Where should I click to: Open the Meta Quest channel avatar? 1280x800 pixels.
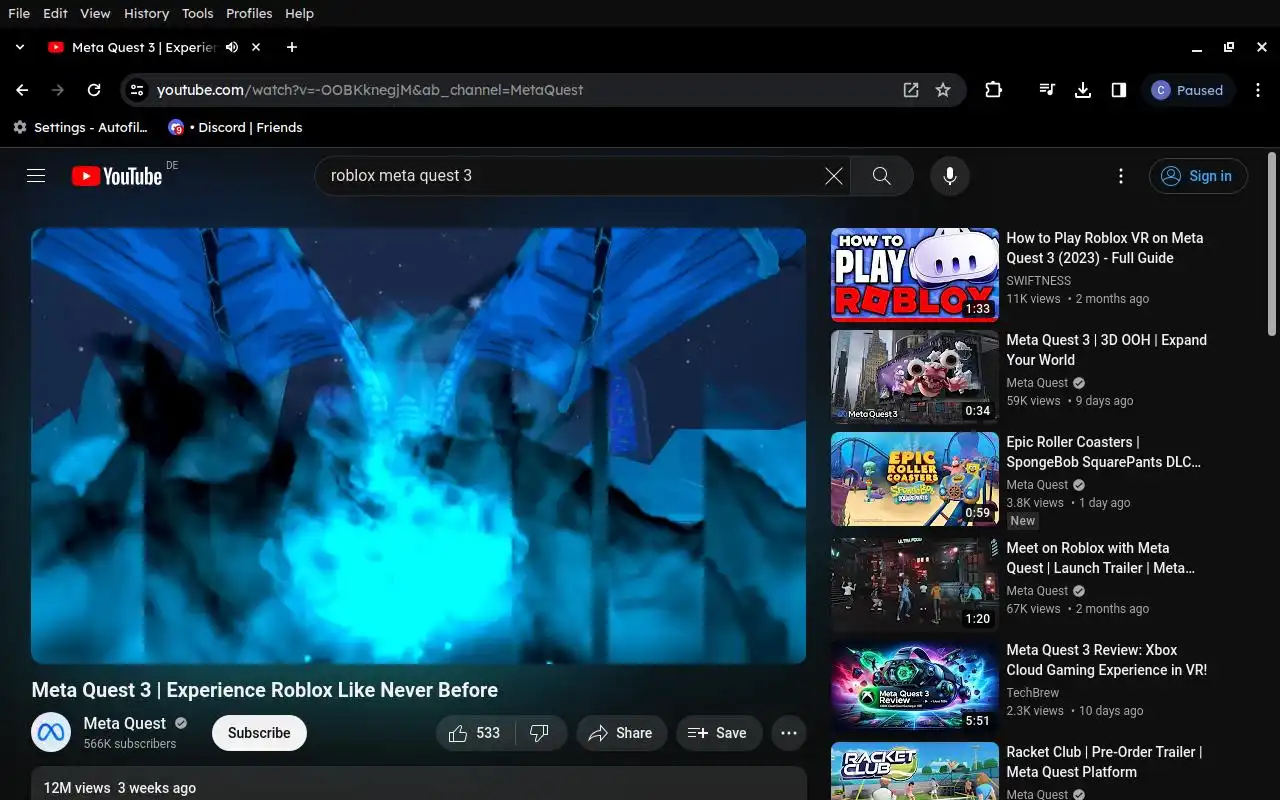pos(51,733)
